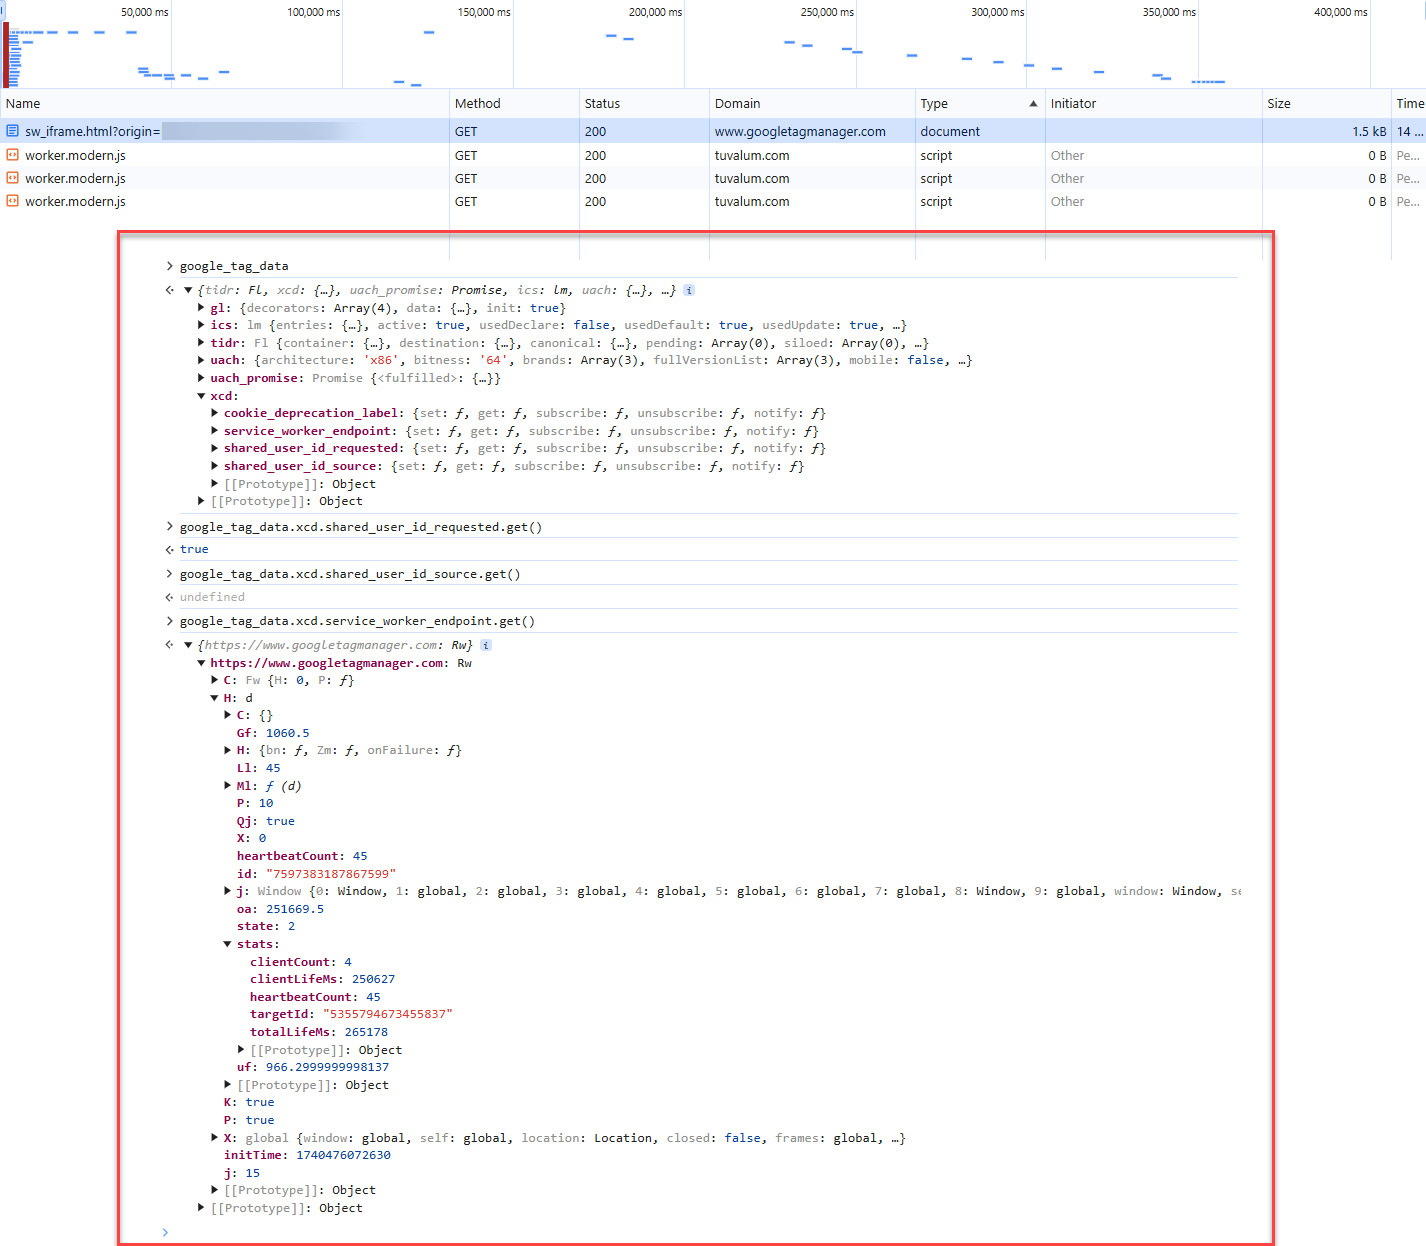Viewport: 1426px width, 1246px height.
Task: Collapse the H: d object
Action: coord(214,698)
